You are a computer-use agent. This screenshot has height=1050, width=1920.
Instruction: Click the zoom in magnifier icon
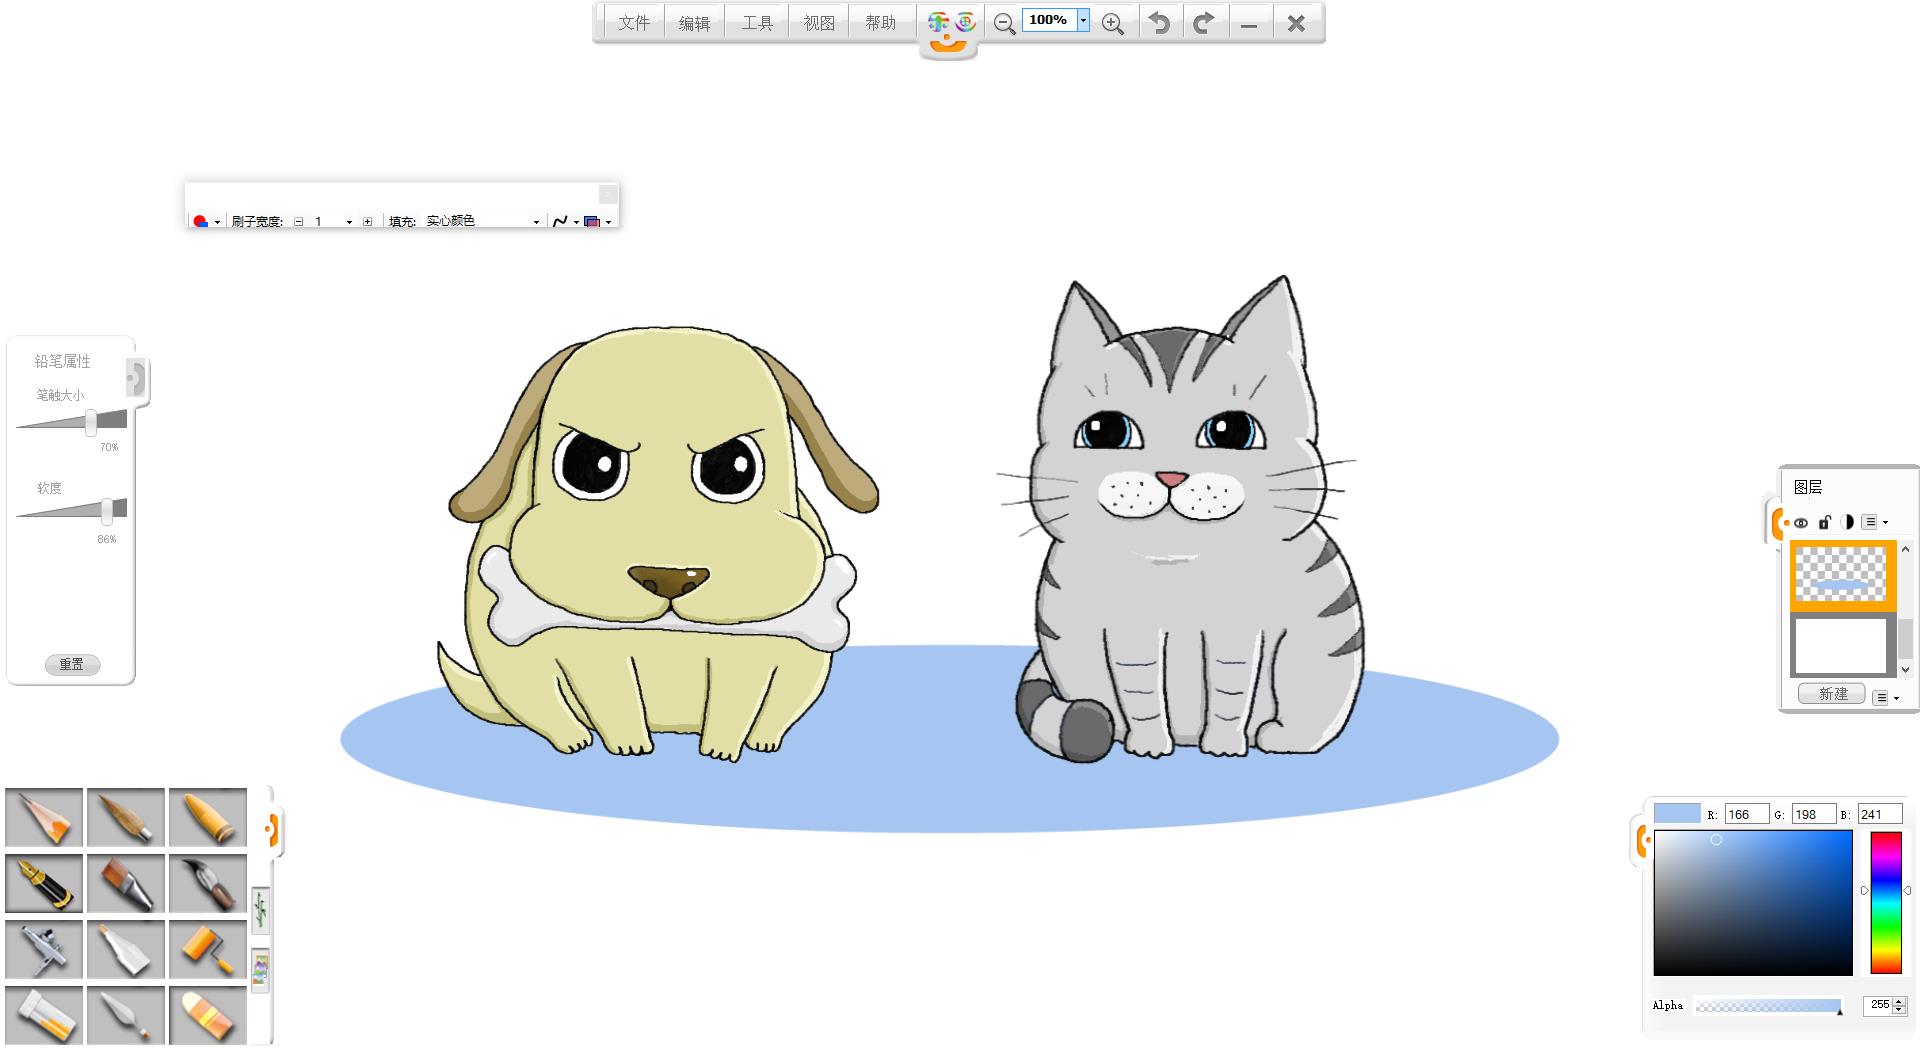pyautogui.click(x=1112, y=24)
